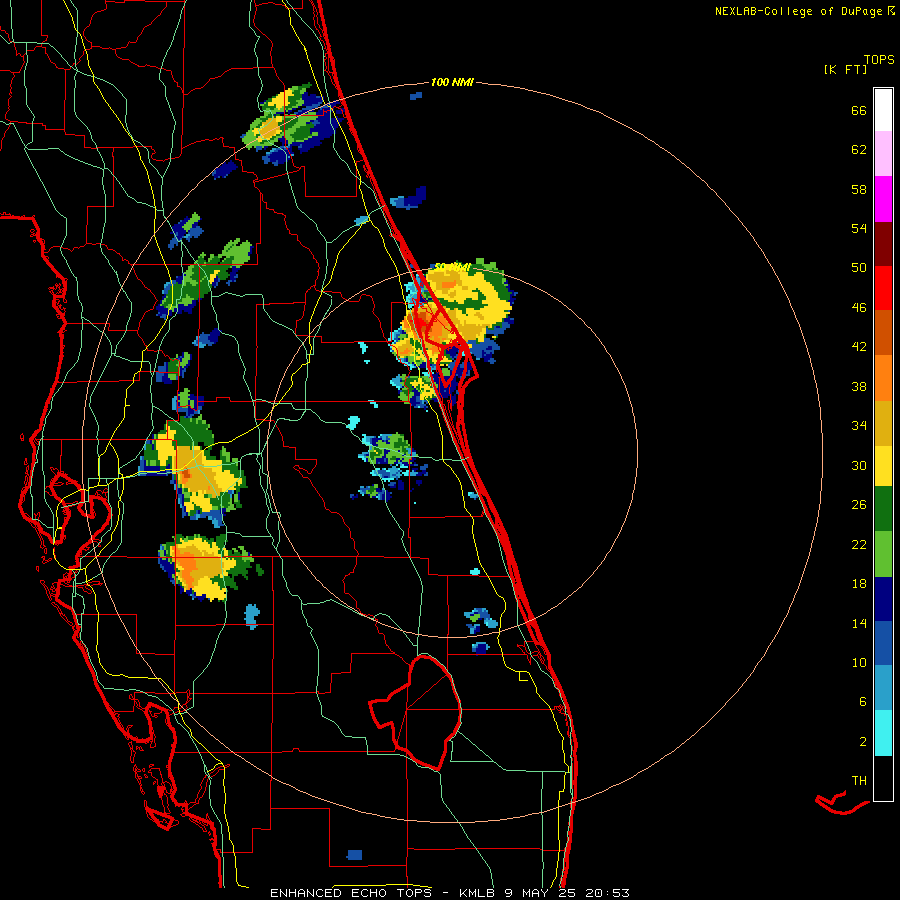Pick the magenta band in the legend
Viewport: 900px width, 900px height.
click(x=883, y=199)
